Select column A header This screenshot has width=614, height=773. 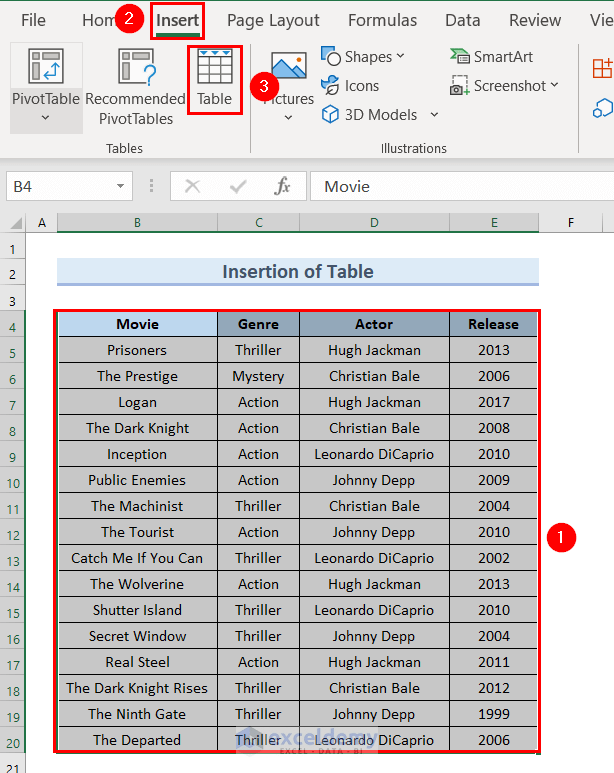point(42,223)
